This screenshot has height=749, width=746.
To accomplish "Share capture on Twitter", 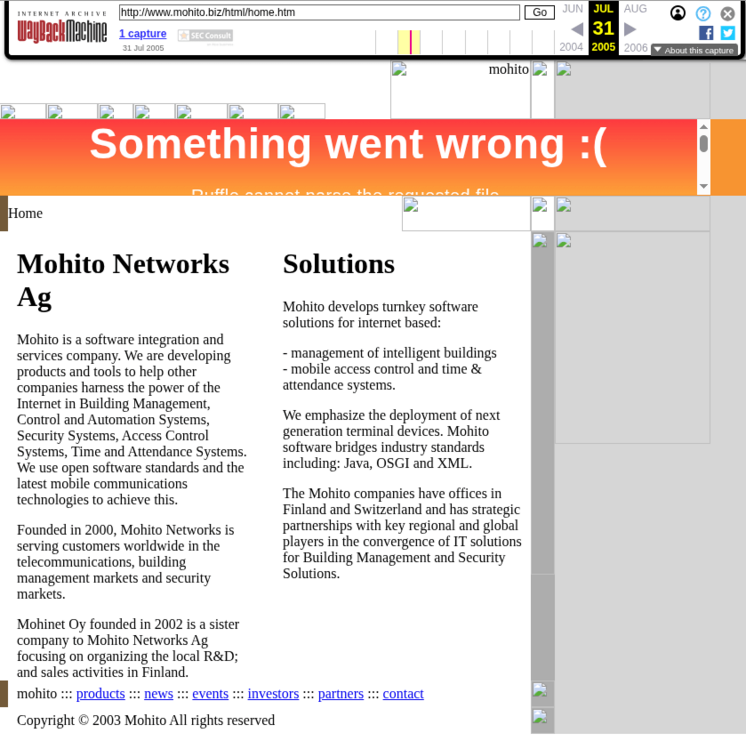I will tap(728, 33).
